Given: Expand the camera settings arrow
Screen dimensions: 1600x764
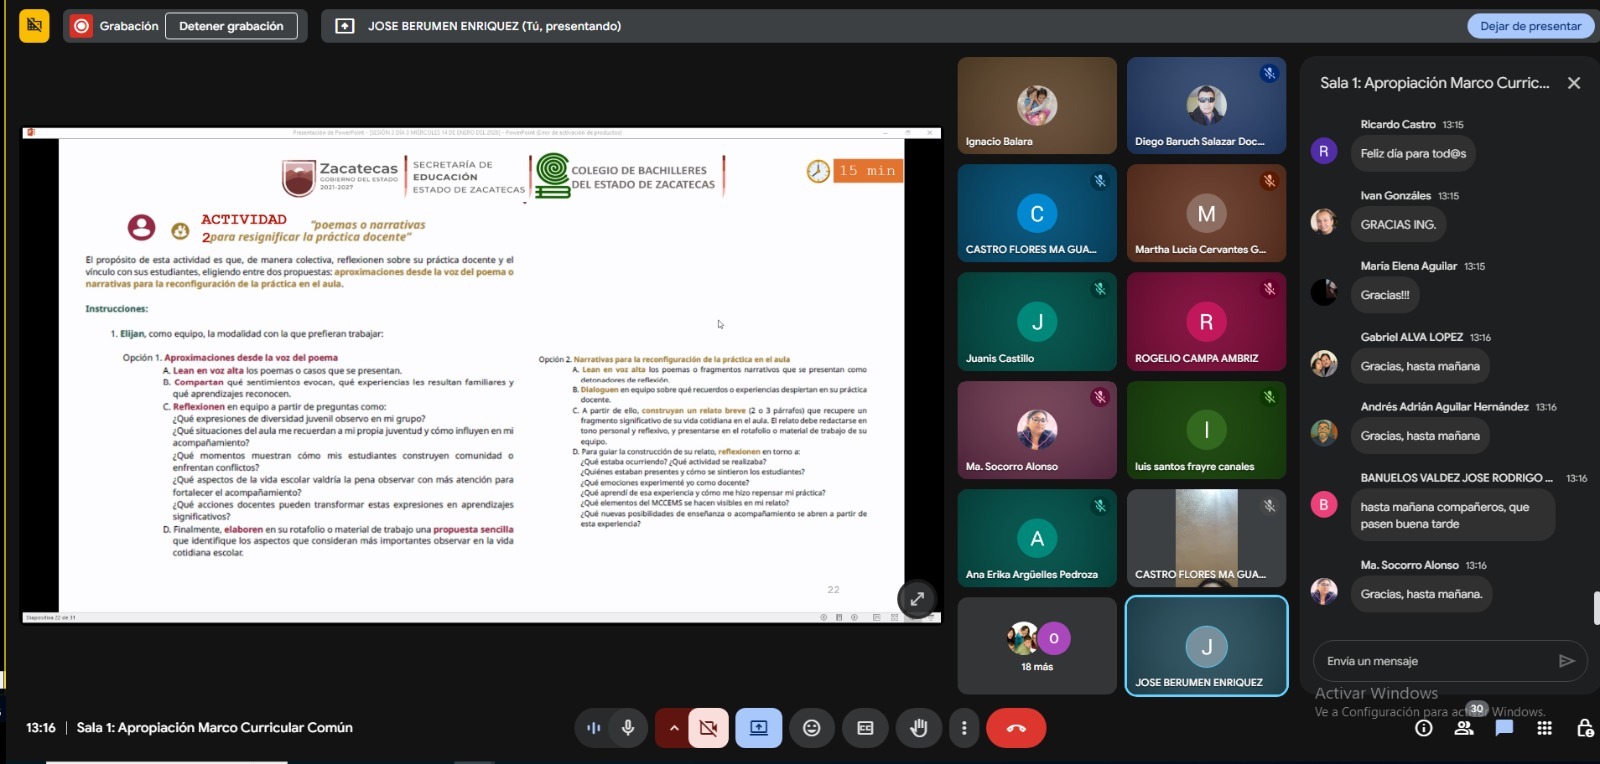Looking at the screenshot, I should [674, 728].
